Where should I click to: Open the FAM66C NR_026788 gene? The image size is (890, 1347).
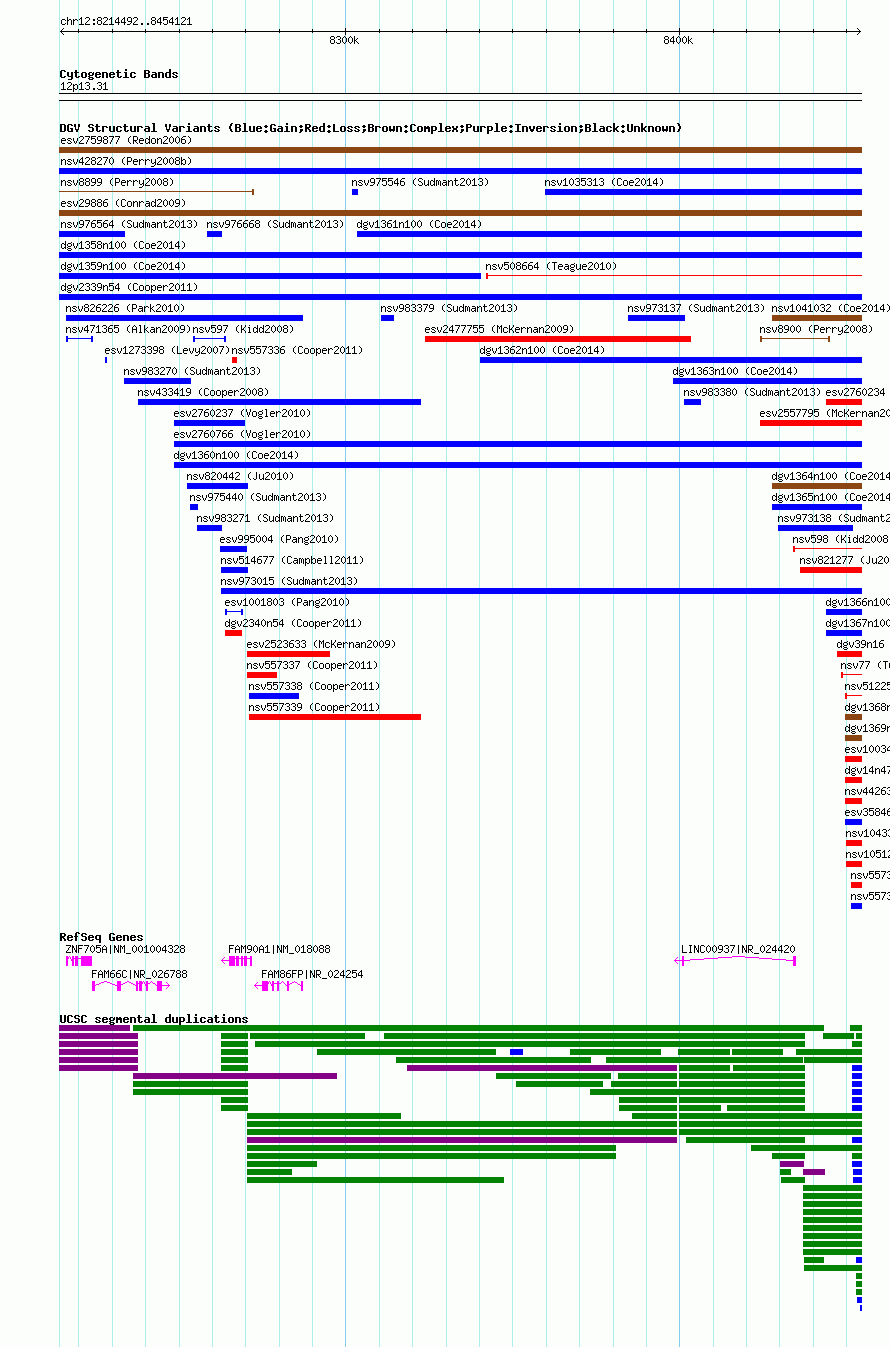131,985
